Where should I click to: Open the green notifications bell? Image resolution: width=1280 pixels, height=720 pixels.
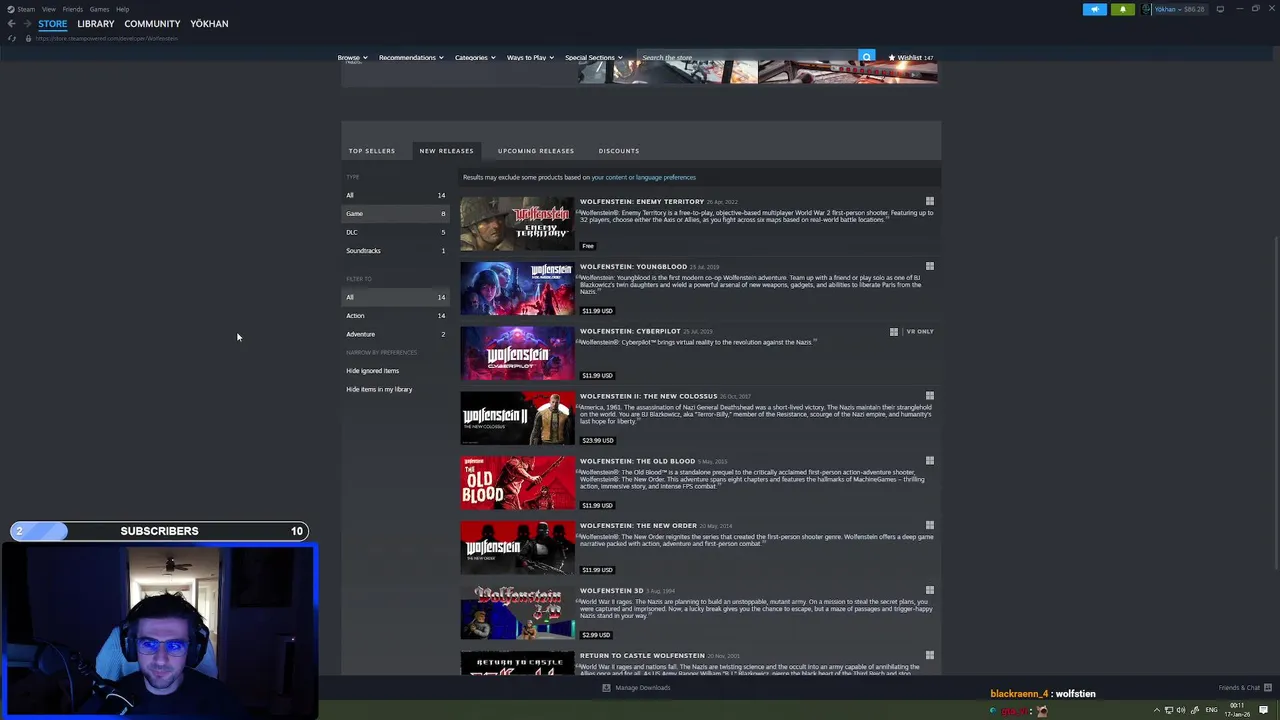[1122, 9]
